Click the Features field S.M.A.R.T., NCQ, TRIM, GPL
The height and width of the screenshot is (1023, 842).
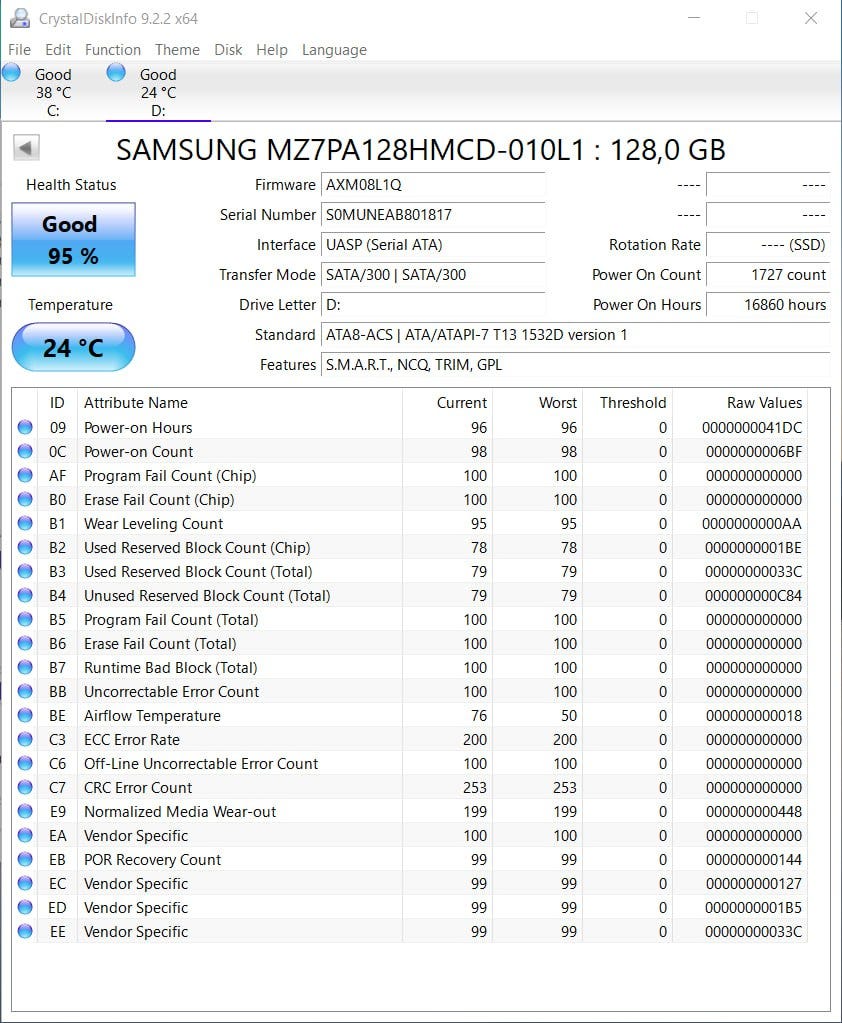pyautogui.click(x=575, y=365)
